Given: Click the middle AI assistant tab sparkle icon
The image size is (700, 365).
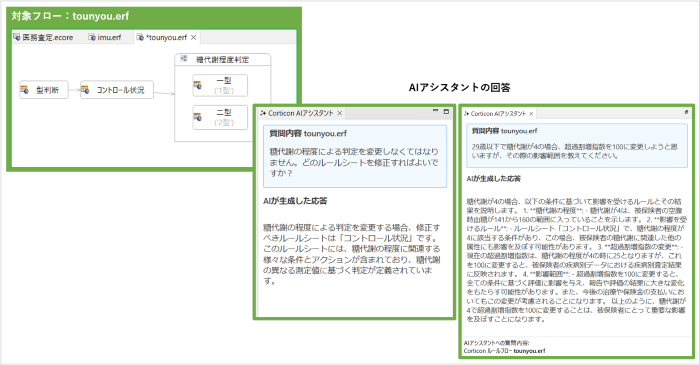Looking at the screenshot, I should tap(263, 113).
